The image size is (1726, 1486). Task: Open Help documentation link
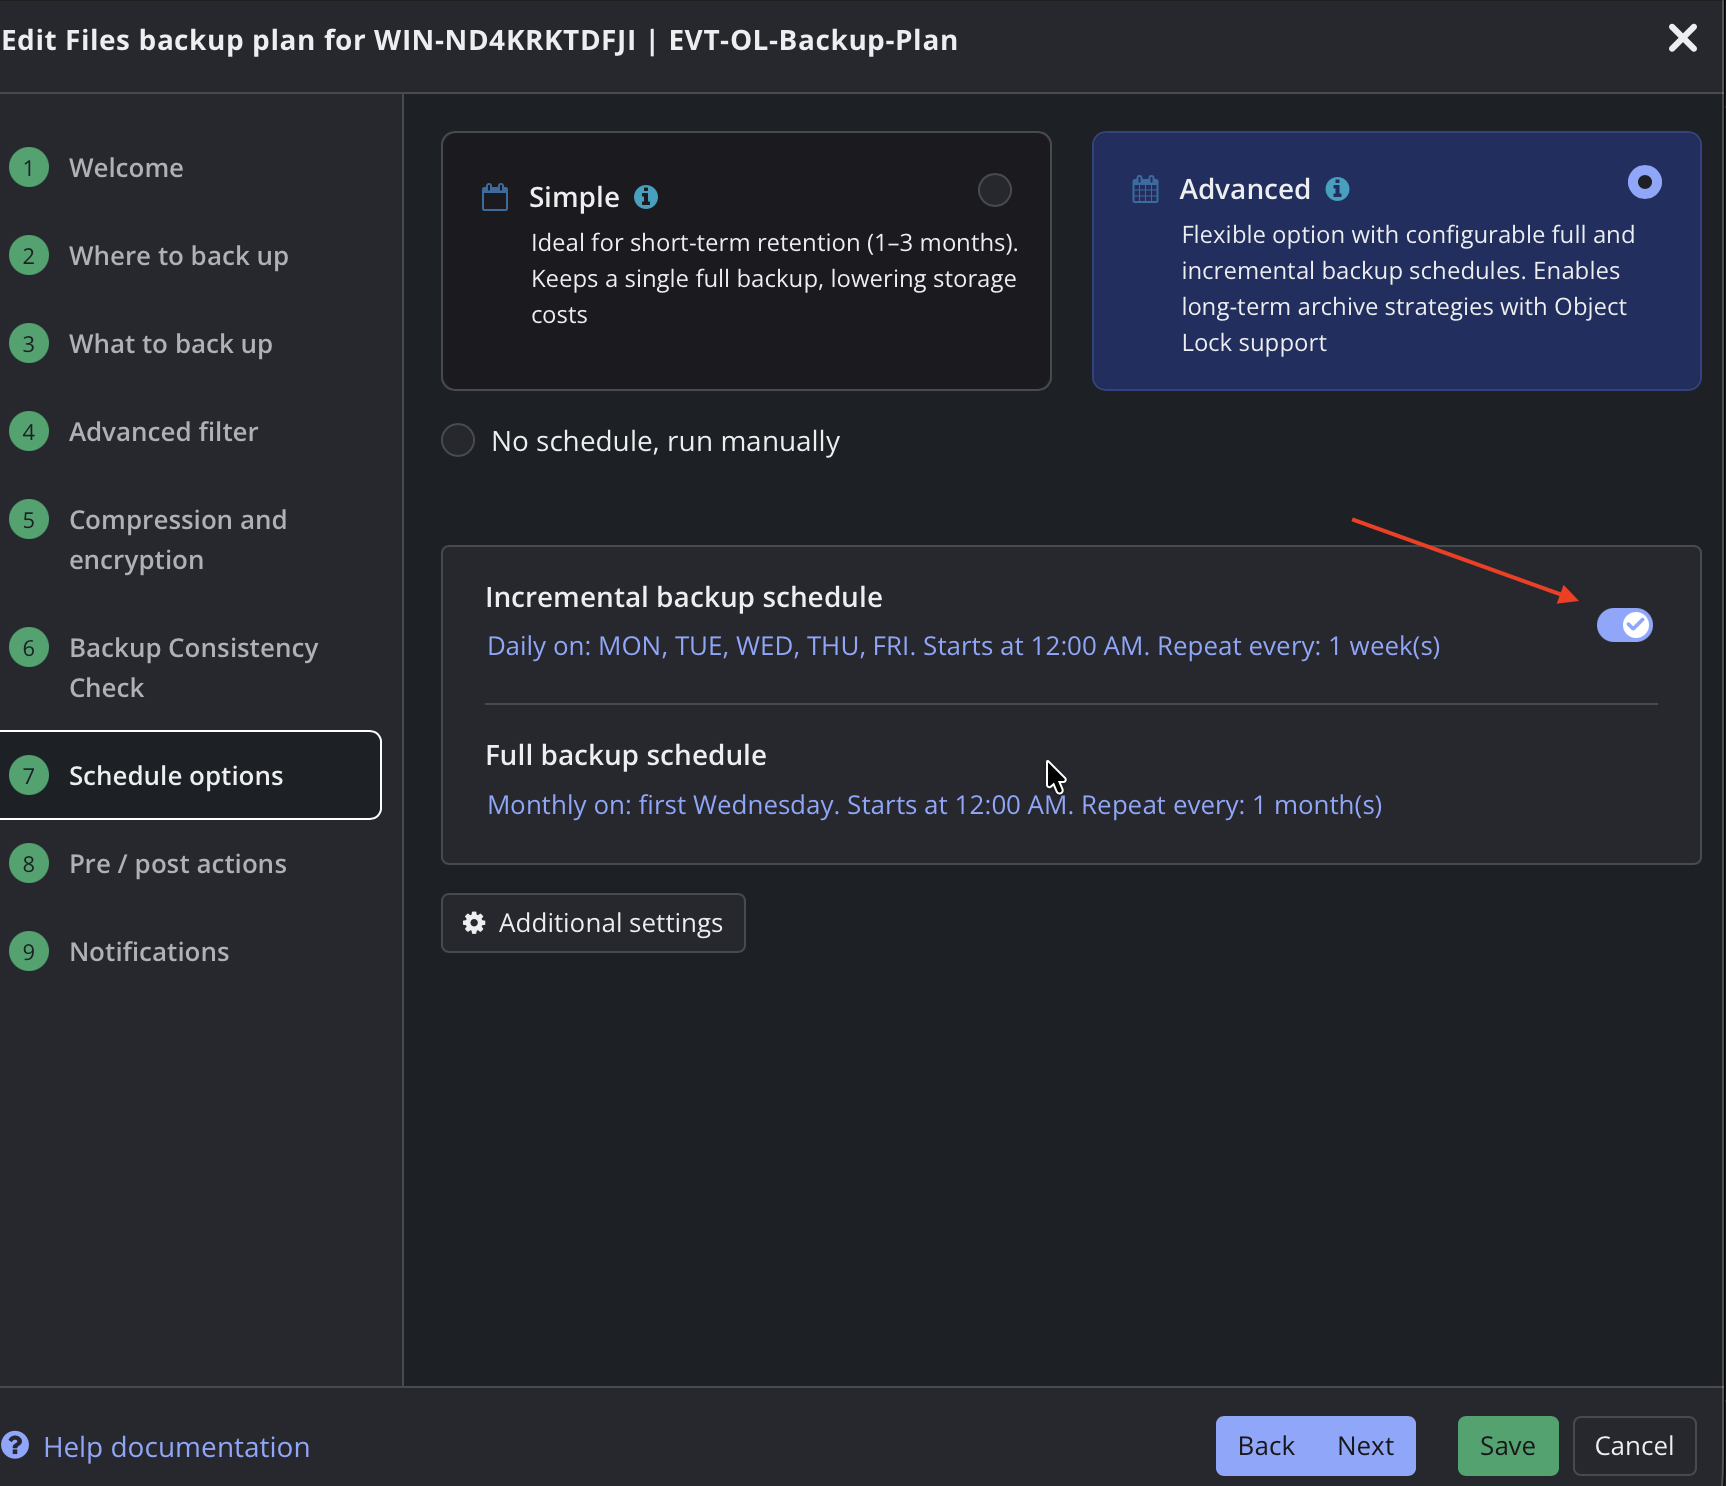176,1447
